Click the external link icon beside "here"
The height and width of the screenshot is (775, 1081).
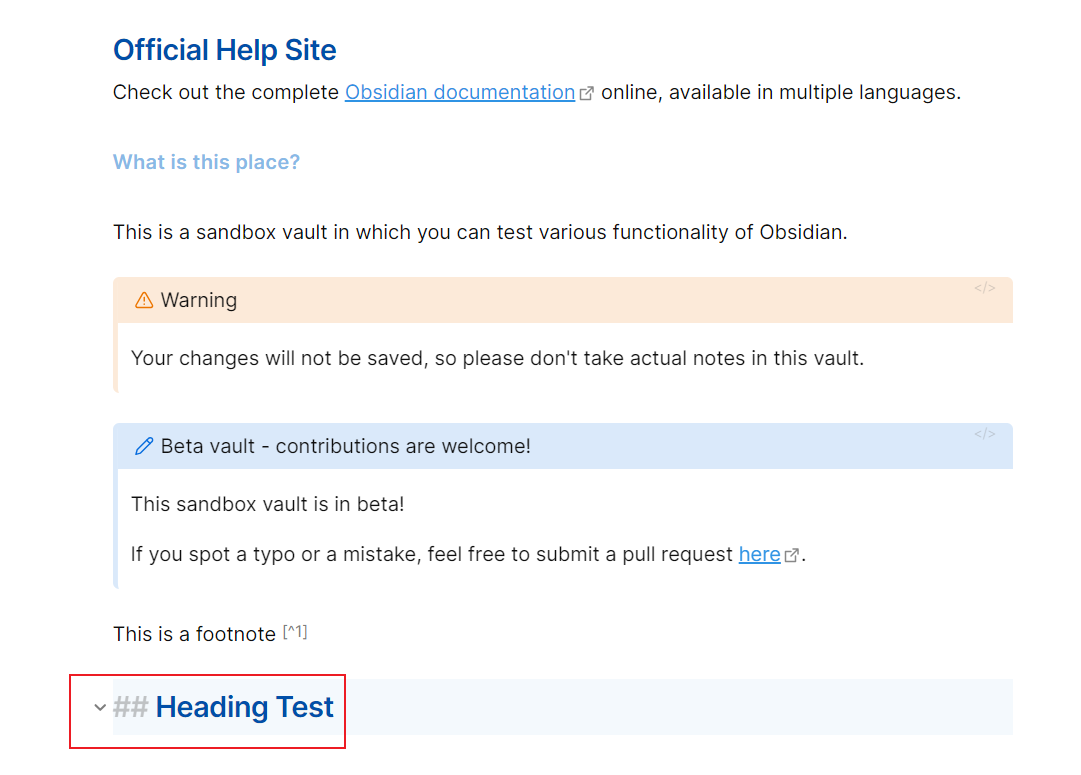pyautogui.click(x=792, y=555)
